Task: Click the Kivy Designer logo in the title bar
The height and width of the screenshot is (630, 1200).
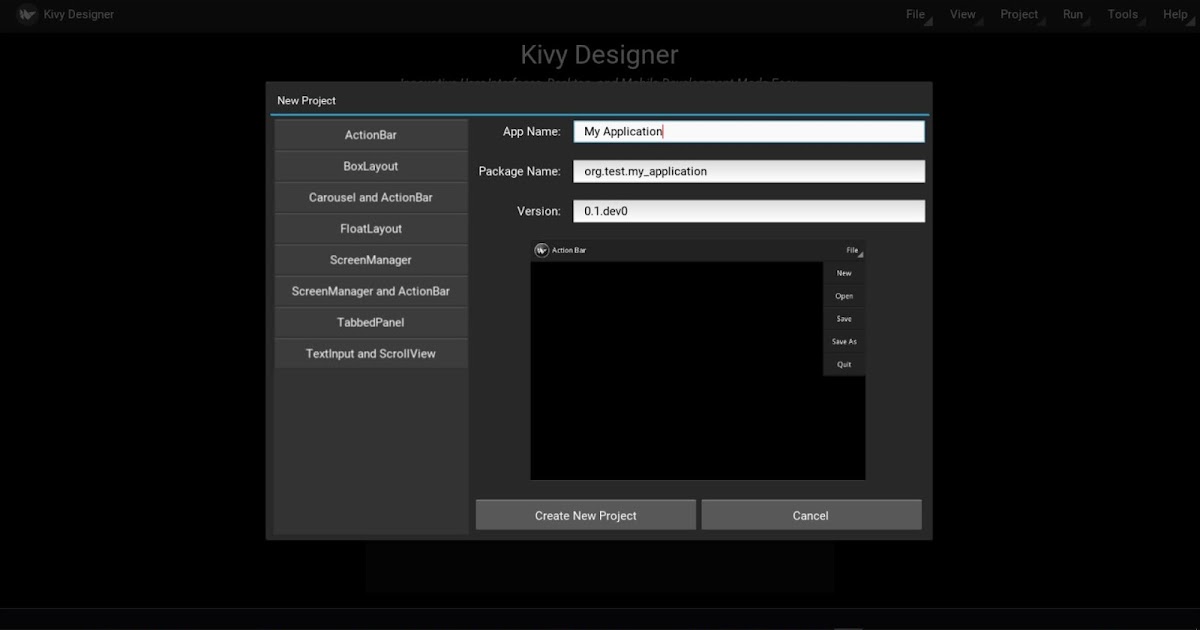Action: [x=27, y=14]
